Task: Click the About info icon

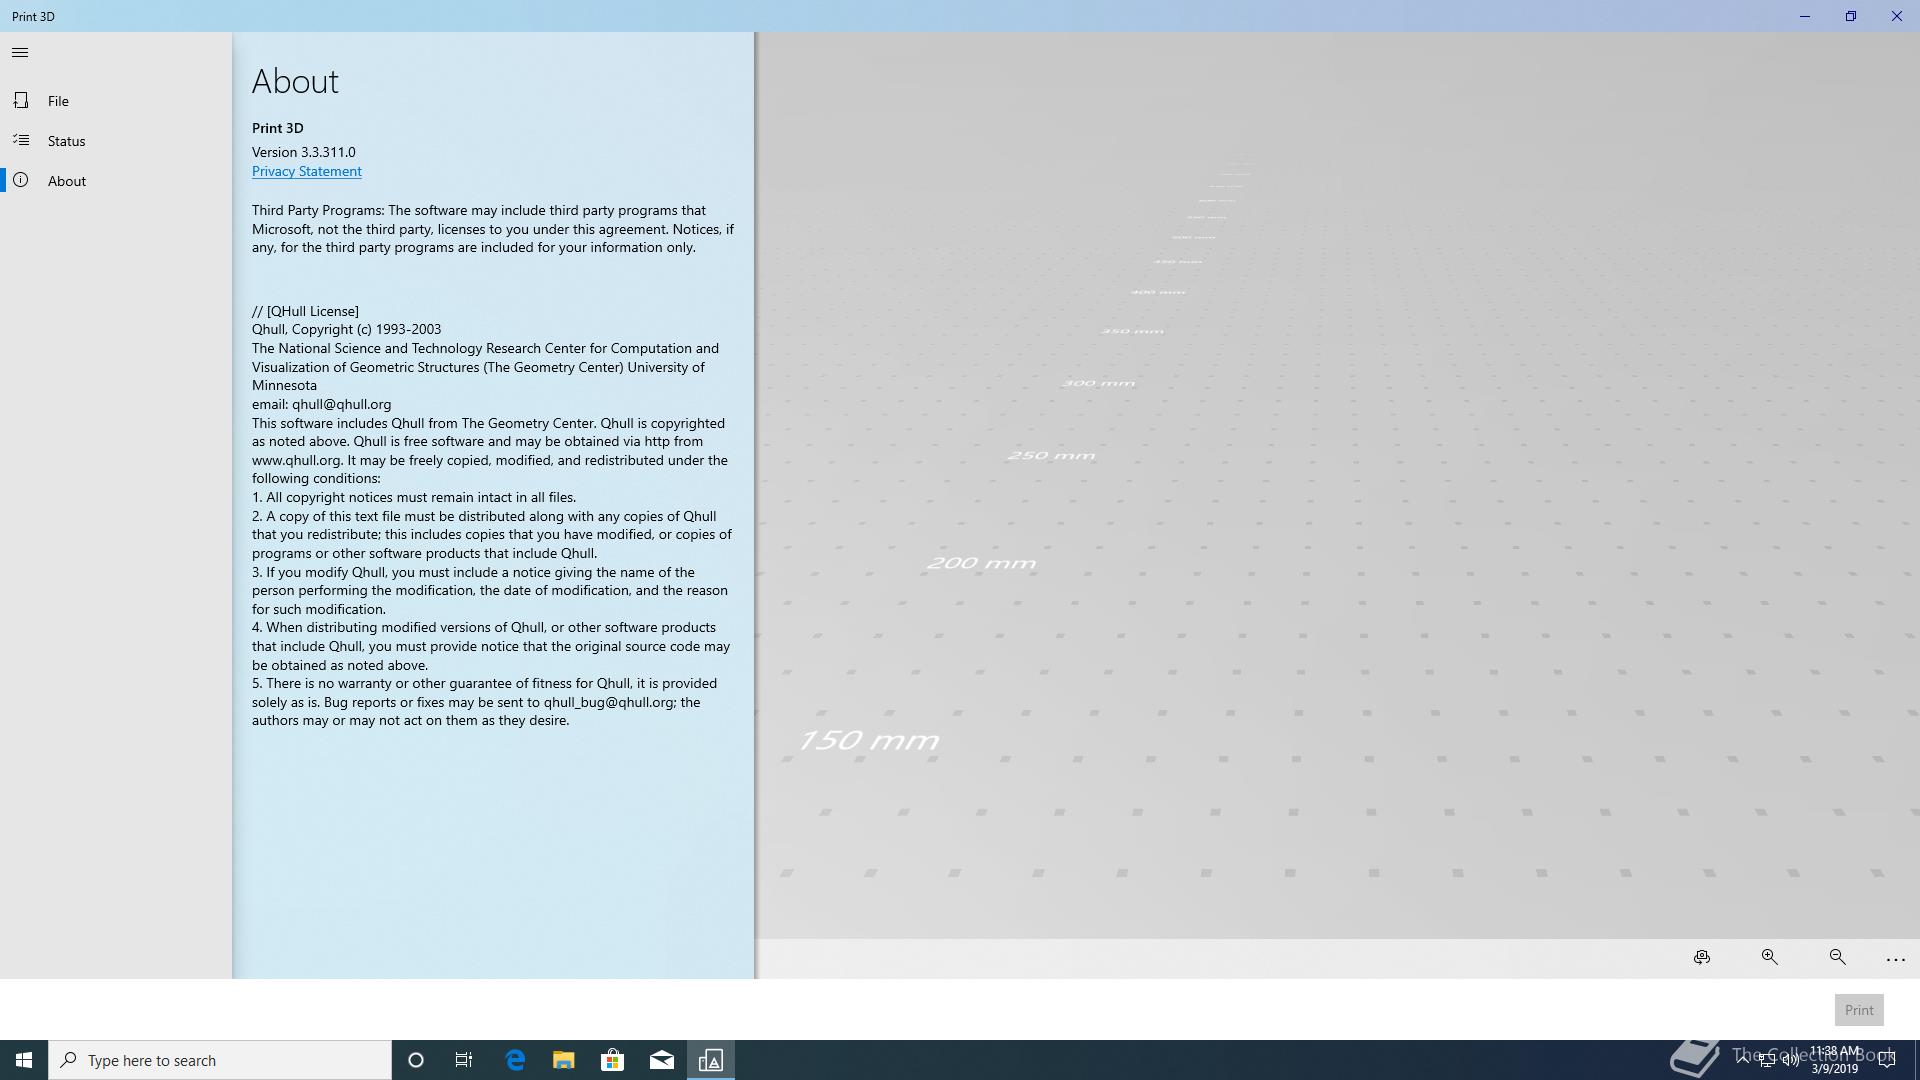Action: click(x=21, y=180)
